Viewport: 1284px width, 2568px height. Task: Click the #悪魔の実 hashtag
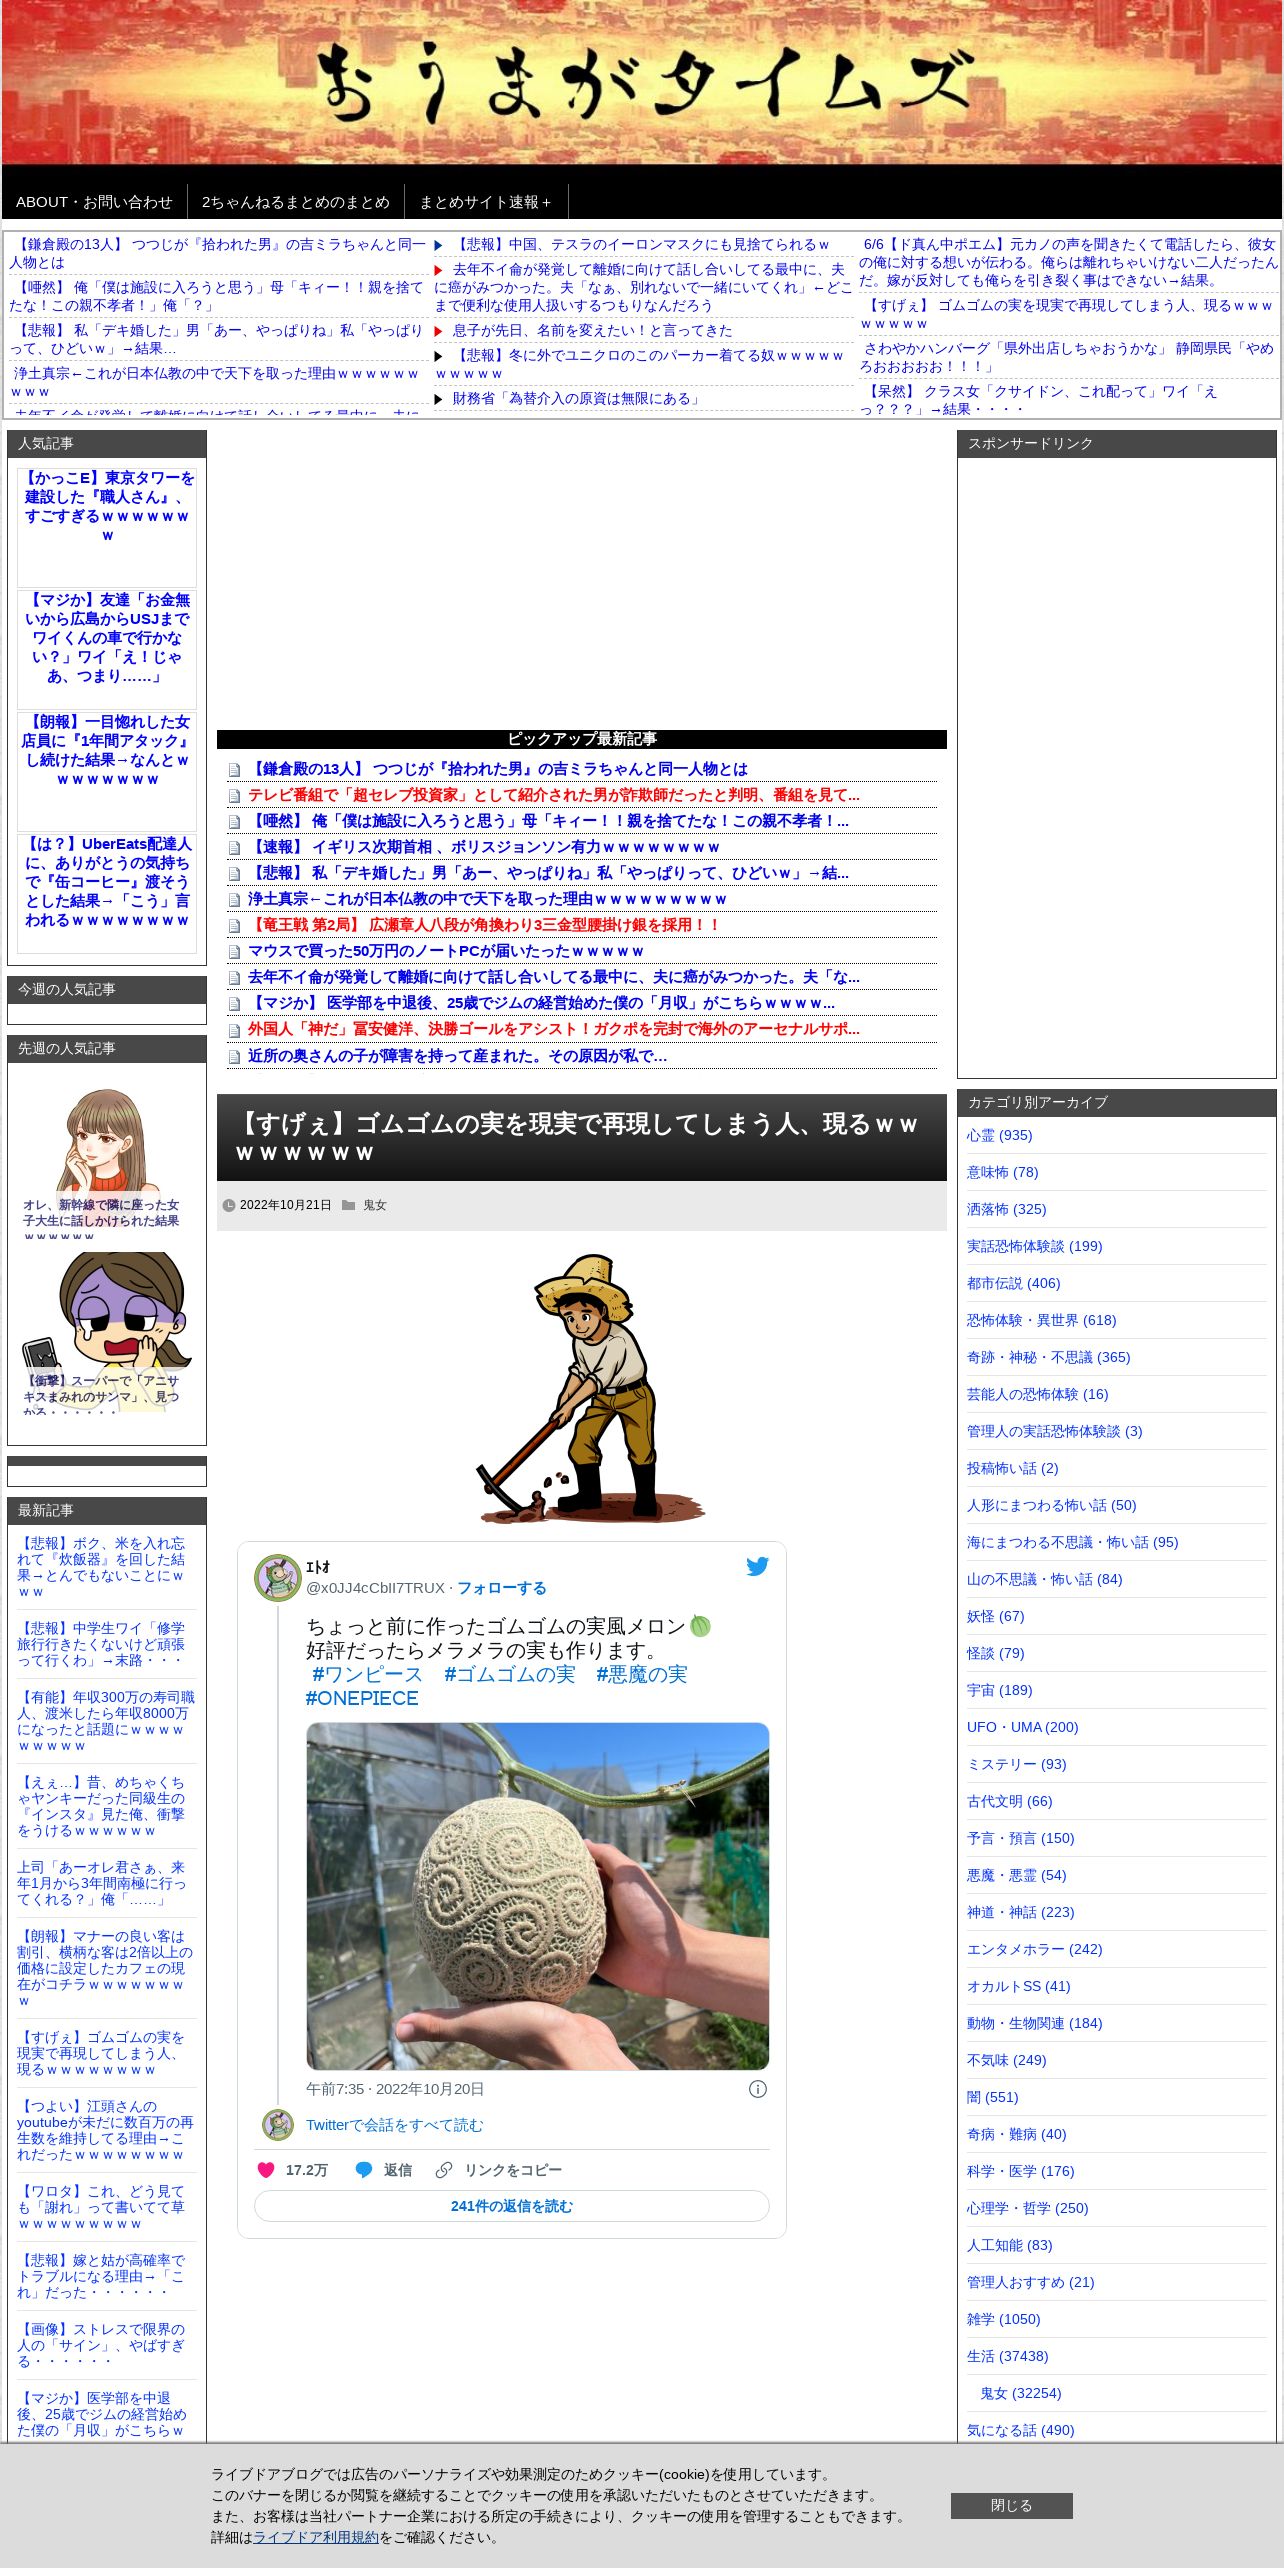(x=642, y=1674)
